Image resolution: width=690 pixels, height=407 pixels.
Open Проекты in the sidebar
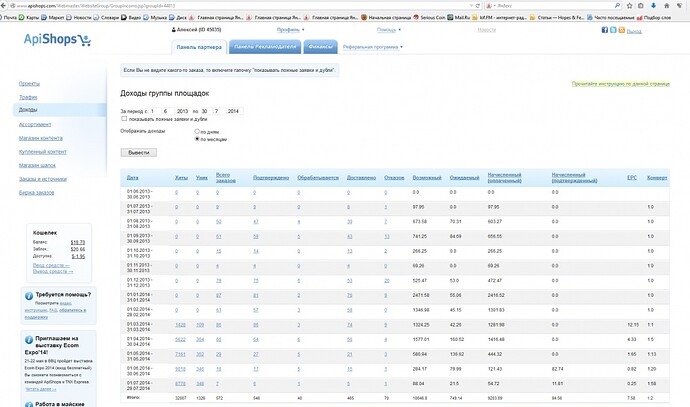click(29, 84)
